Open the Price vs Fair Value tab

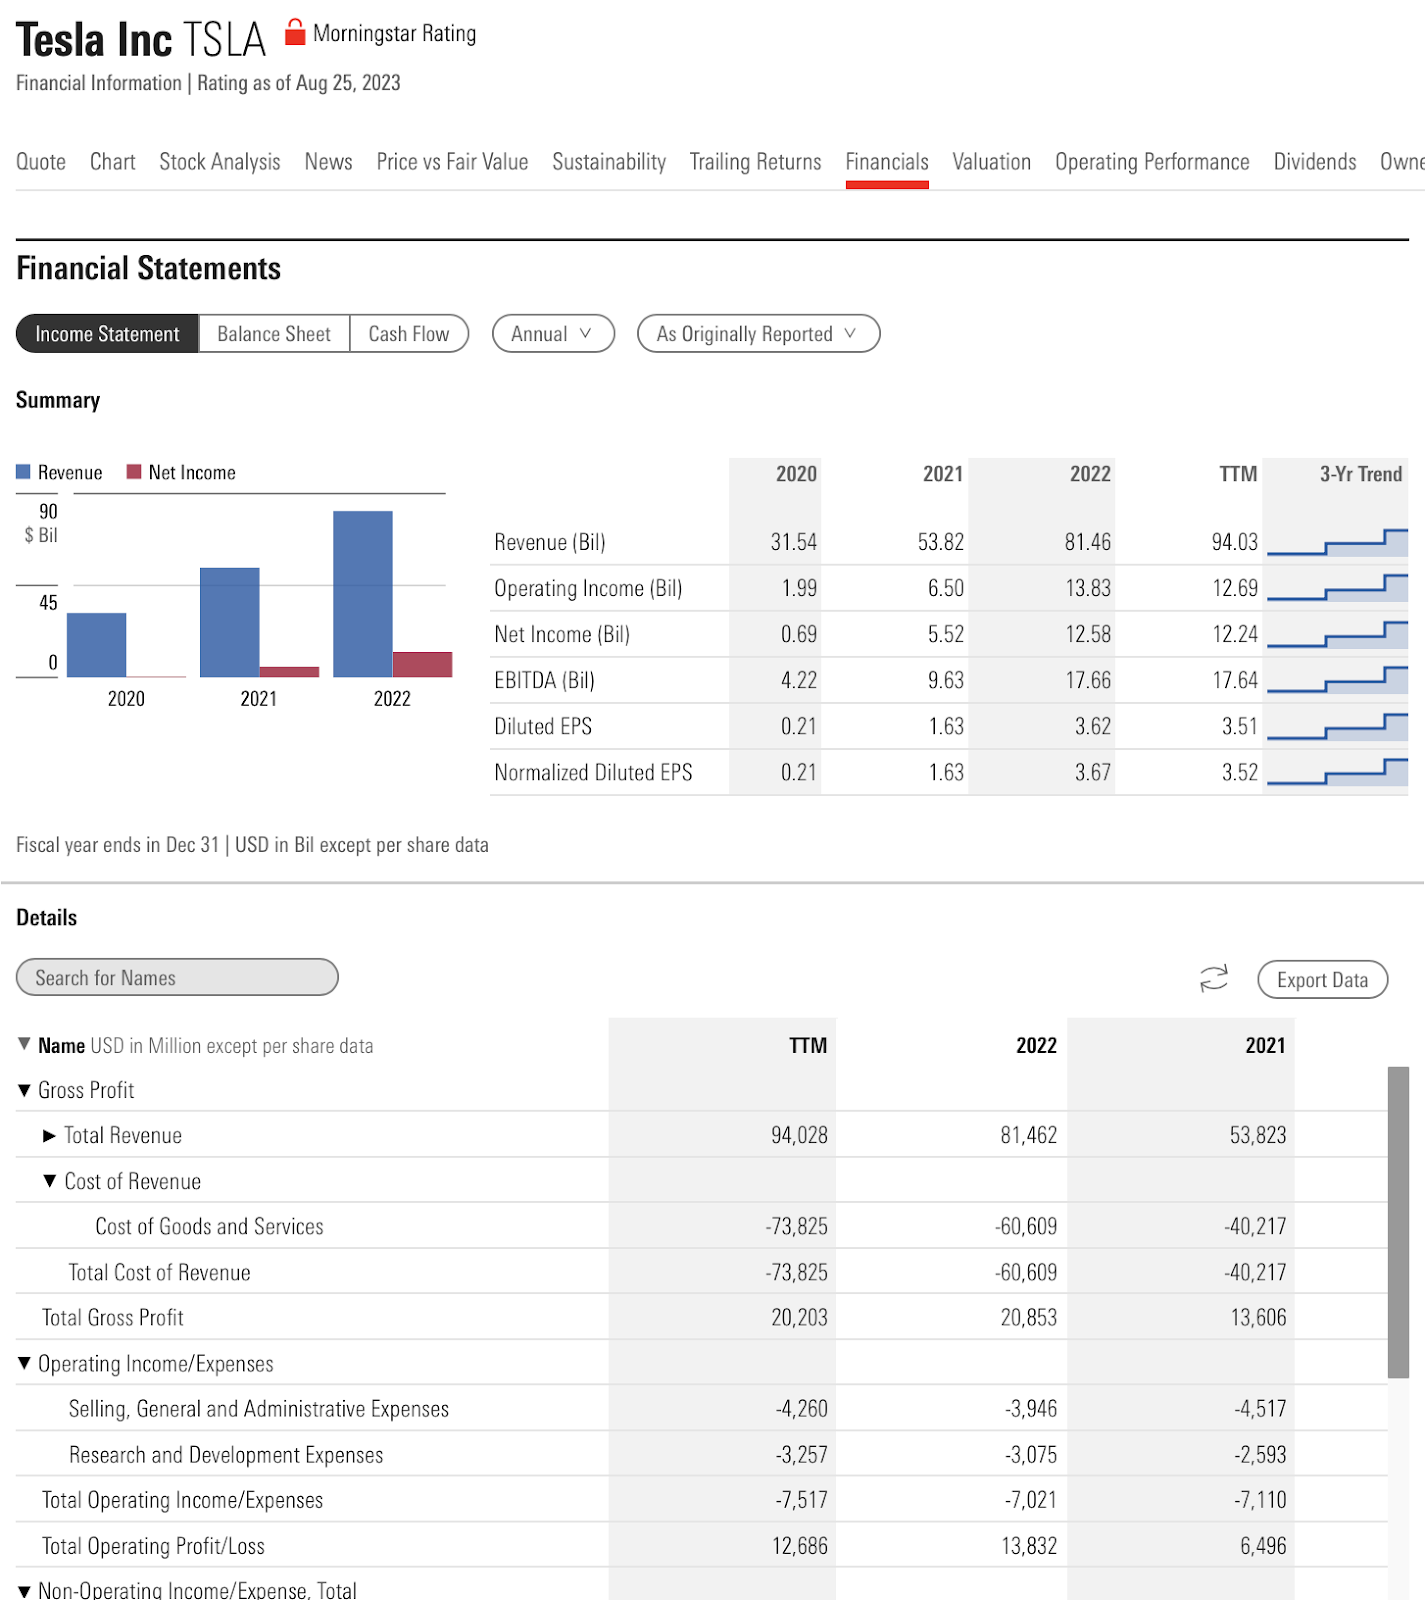pyautogui.click(x=452, y=162)
